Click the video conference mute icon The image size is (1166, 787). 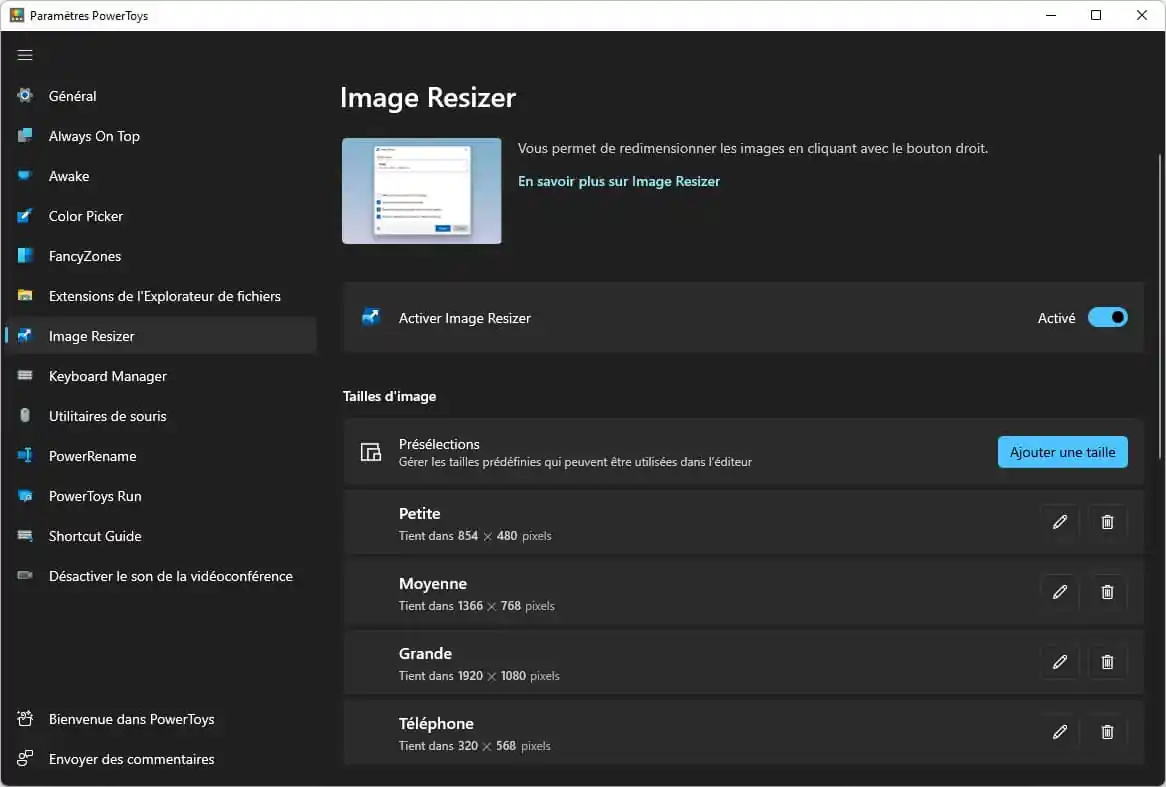pos(25,575)
